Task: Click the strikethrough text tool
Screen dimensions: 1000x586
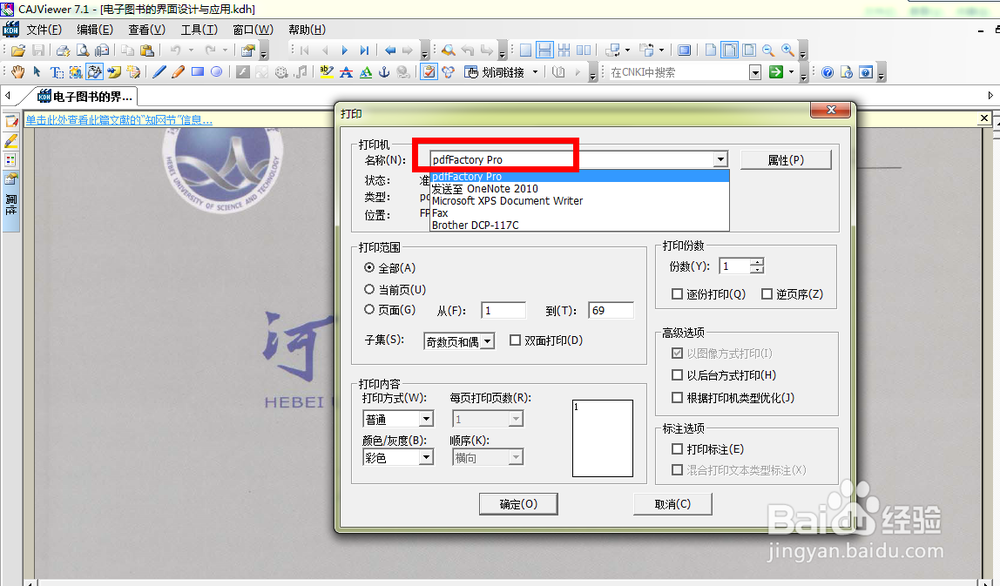Action: tap(346, 72)
